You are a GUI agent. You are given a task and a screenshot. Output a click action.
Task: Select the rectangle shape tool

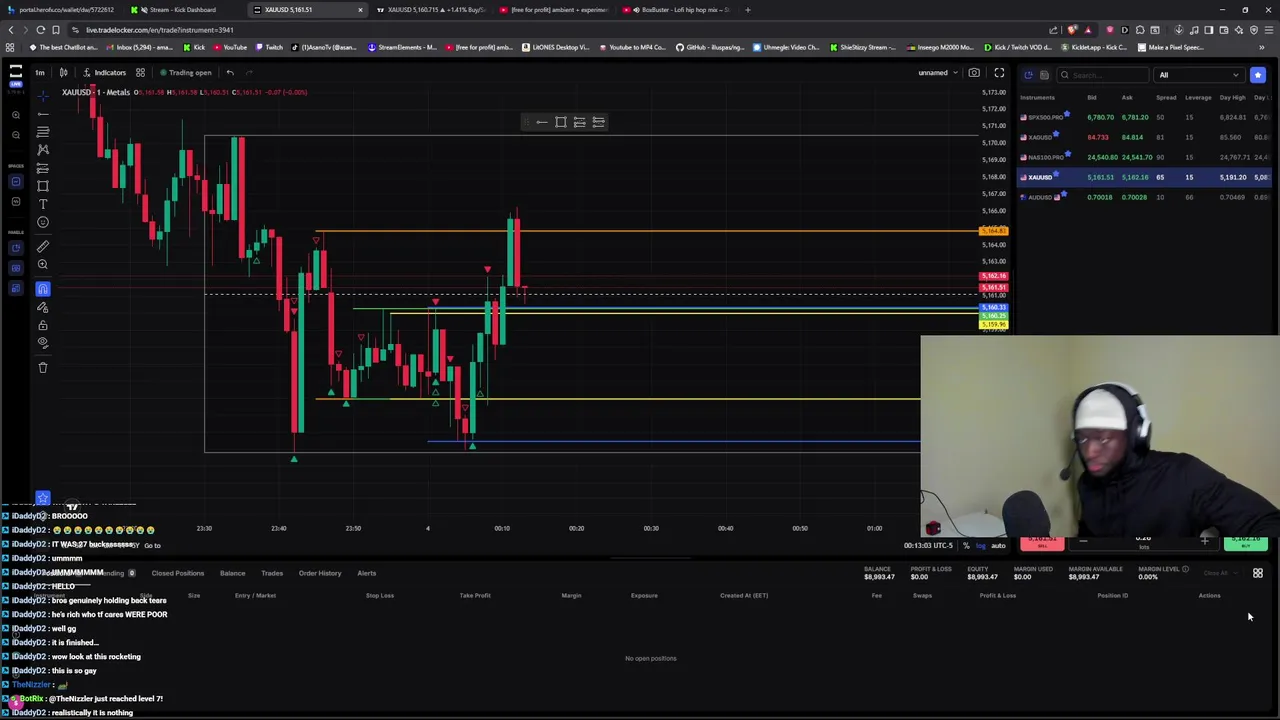point(43,186)
